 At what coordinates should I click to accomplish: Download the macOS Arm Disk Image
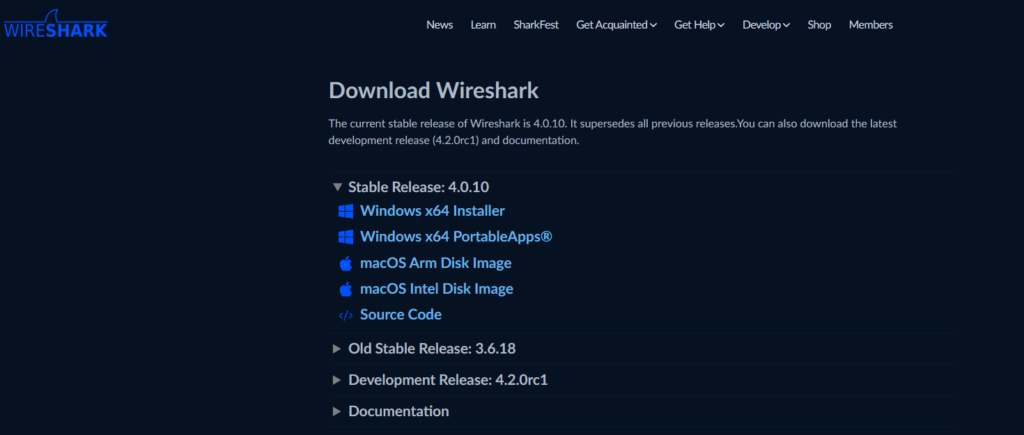(x=435, y=263)
